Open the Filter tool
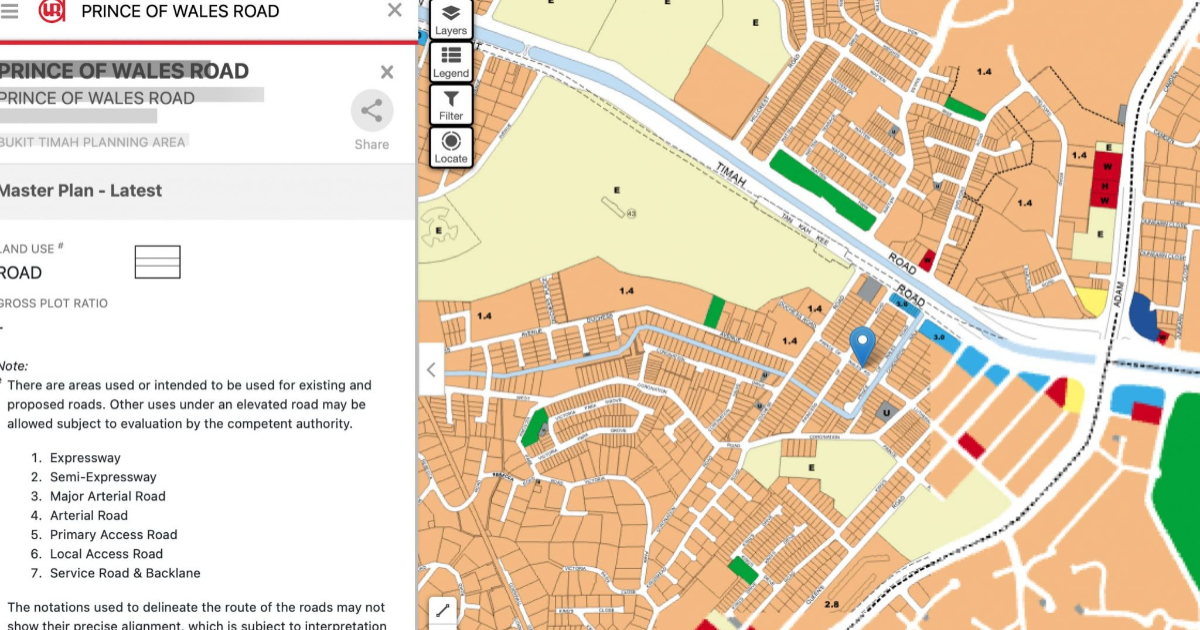Screen dimensions: 1200x630 451,105
